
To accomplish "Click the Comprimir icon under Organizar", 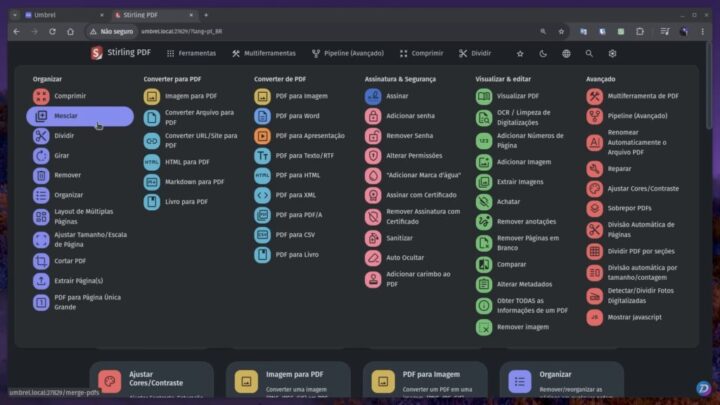I will pos(41,97).
